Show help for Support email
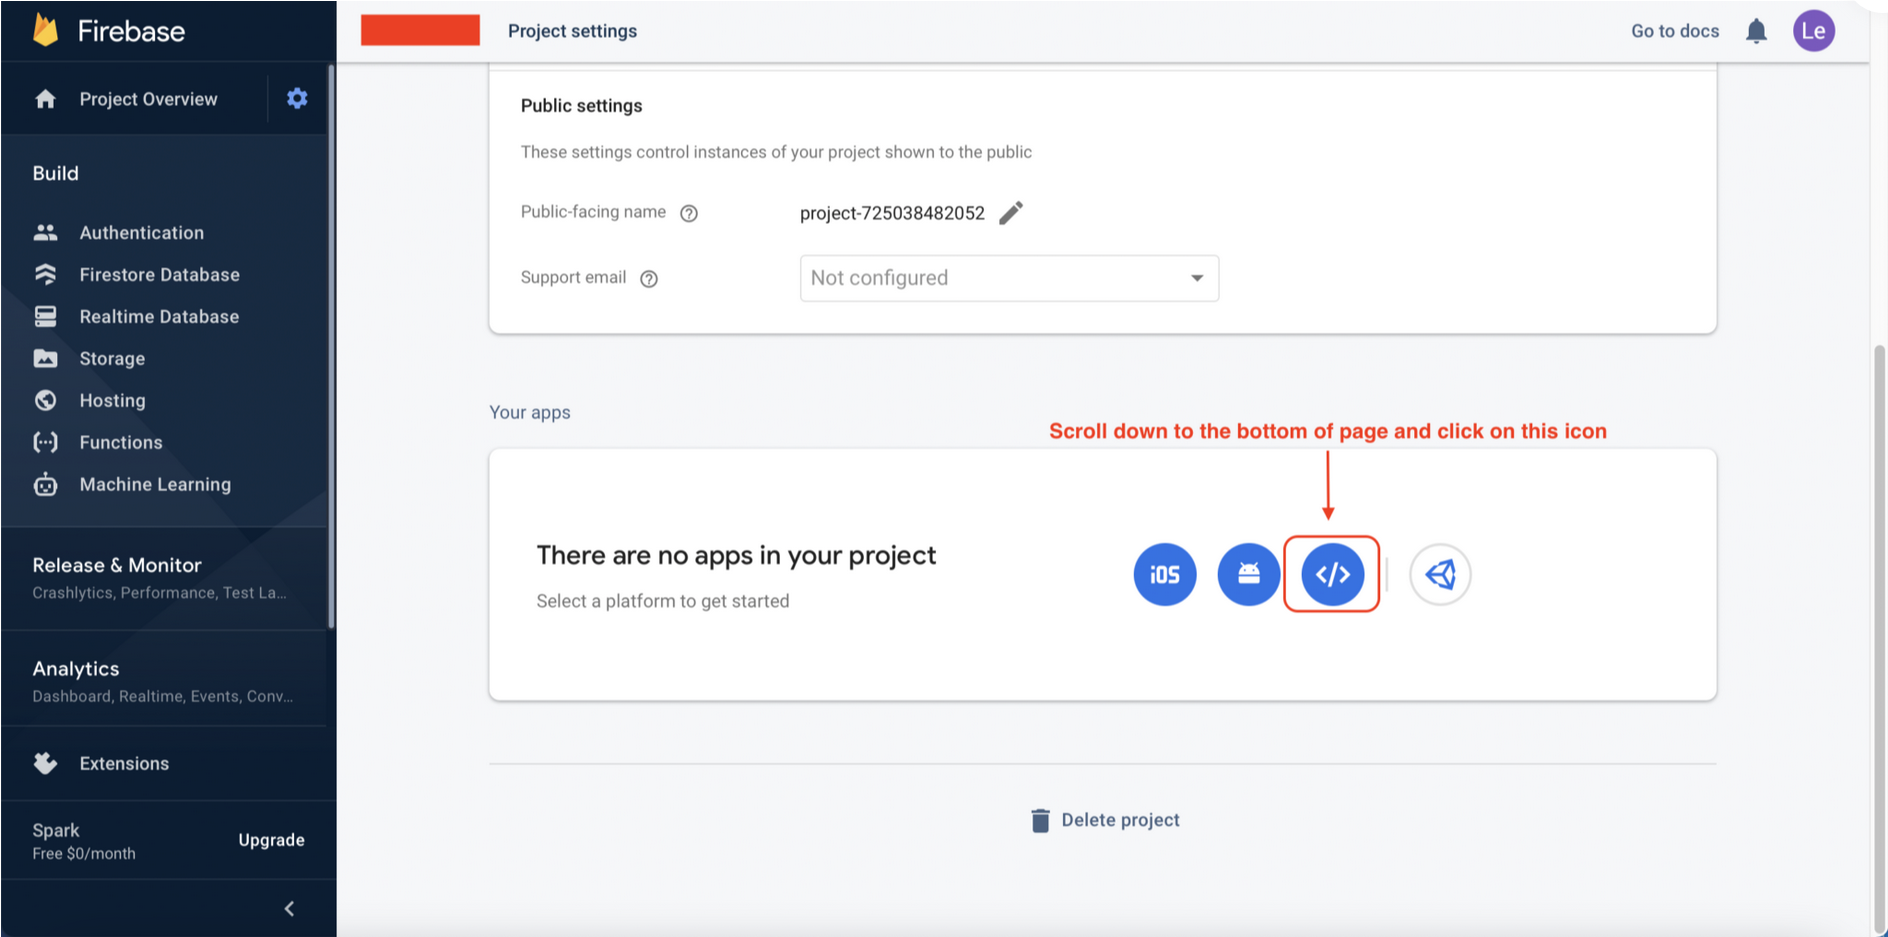This screenshot has width=1888, height=937. click(x=649, y=279)
